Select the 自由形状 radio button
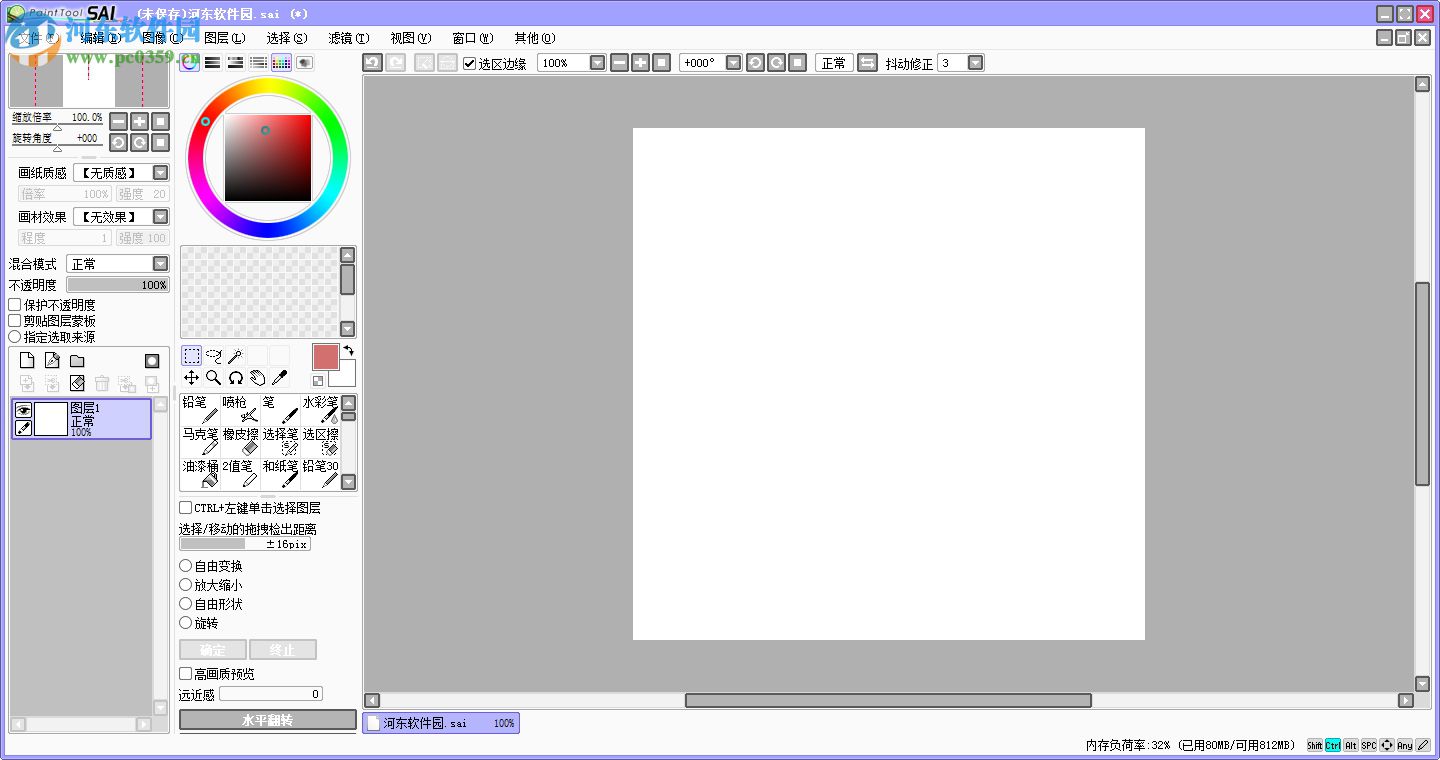1440x760 pixels. click(x=186, y=604)
